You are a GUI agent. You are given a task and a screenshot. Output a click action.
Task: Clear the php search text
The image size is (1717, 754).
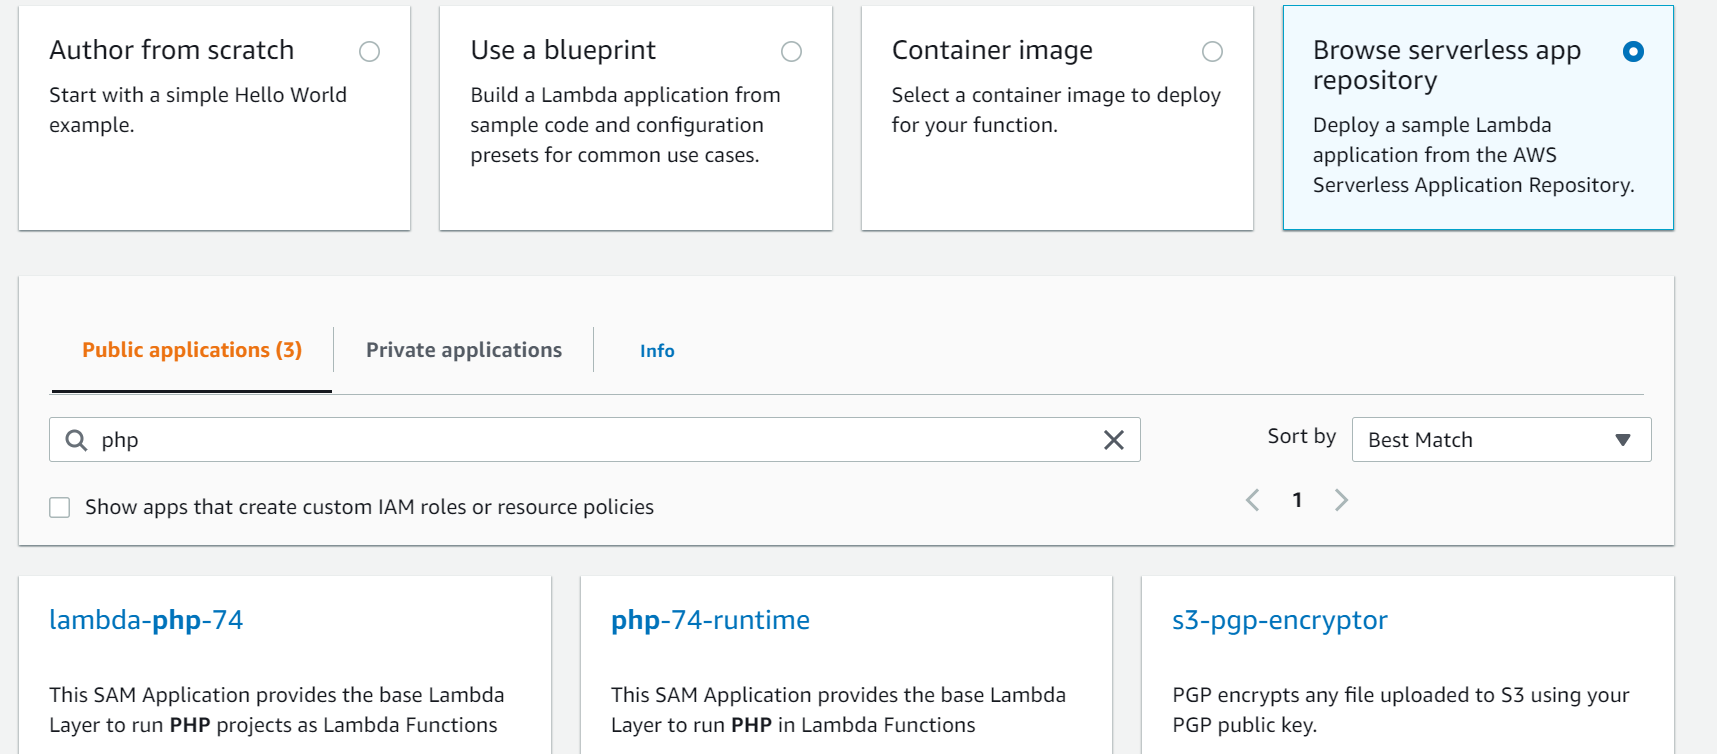click(x=1113, y=440)
